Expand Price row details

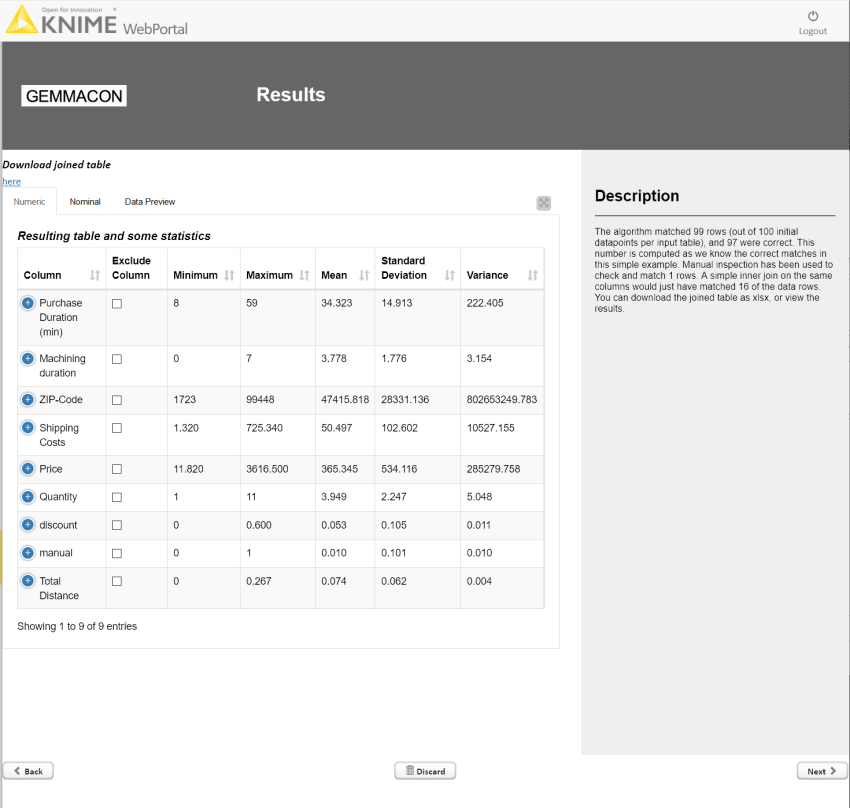pyautogui.click(x=28, y=469)
